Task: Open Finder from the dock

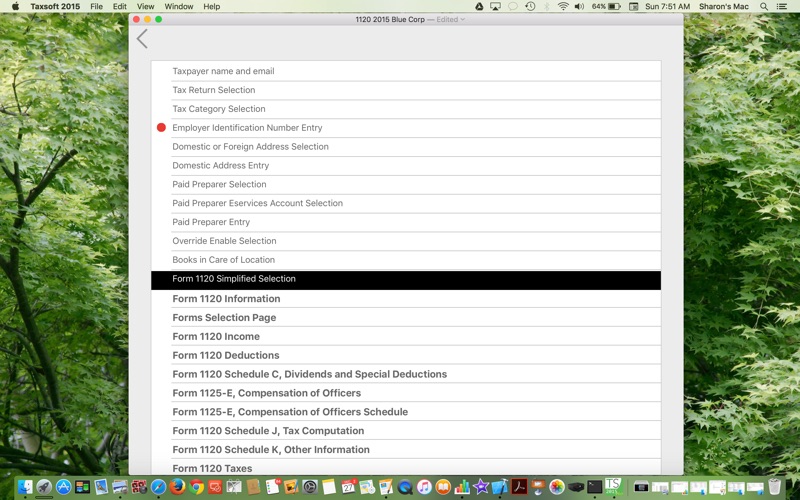Action: click(x=25, y=486)
